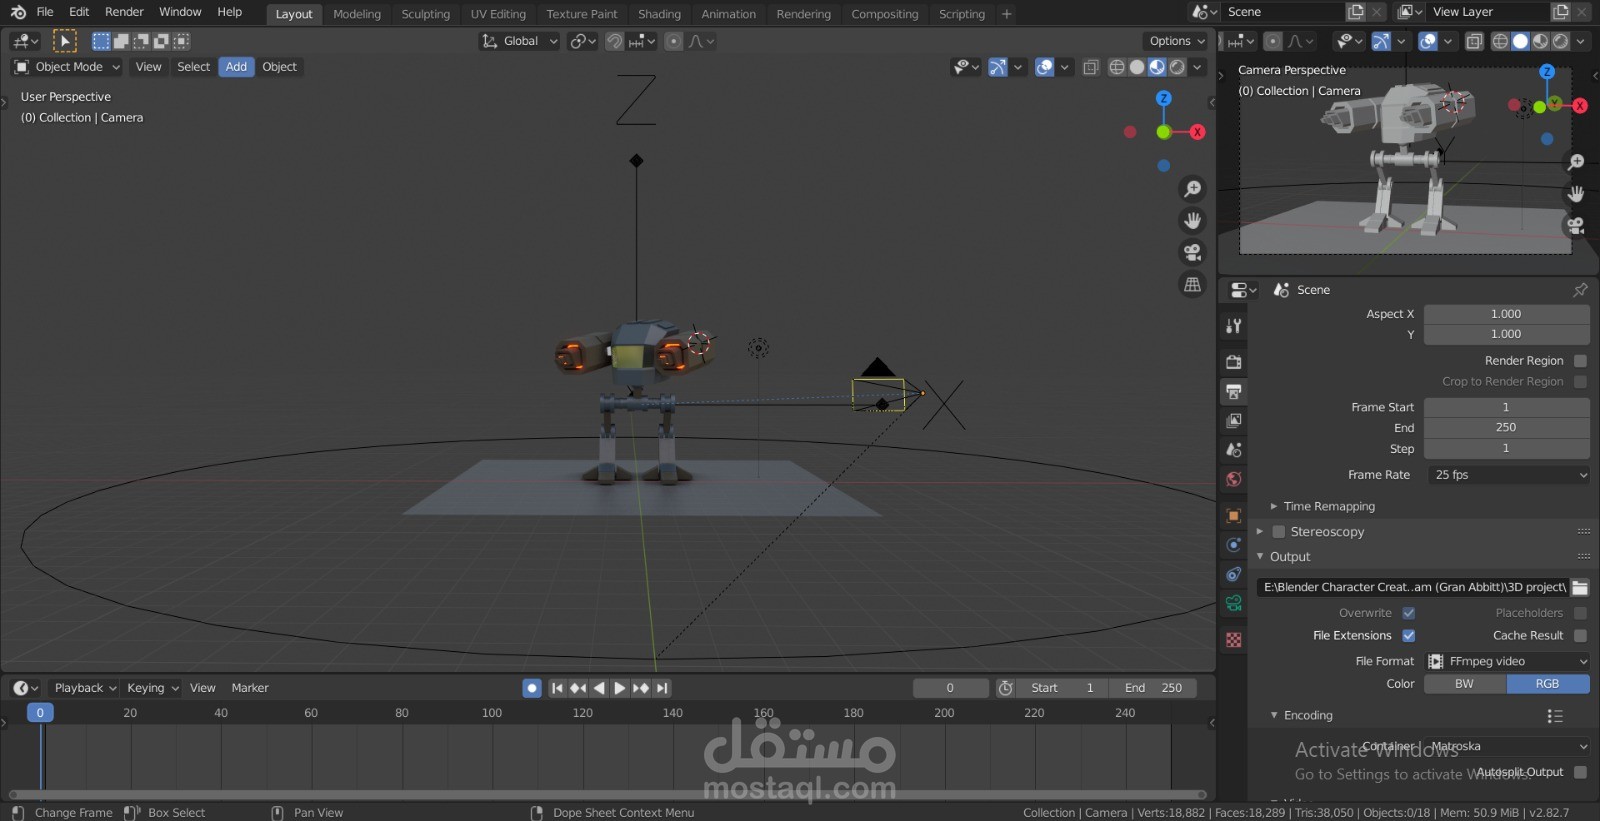Pin the properties editor context
Image resolution: width=1600 pixels, height=821 pixels.
1580,290
